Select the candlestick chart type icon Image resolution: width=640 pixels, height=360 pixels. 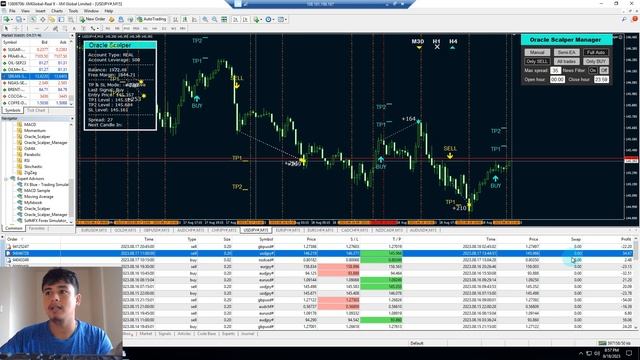[185, 20]
